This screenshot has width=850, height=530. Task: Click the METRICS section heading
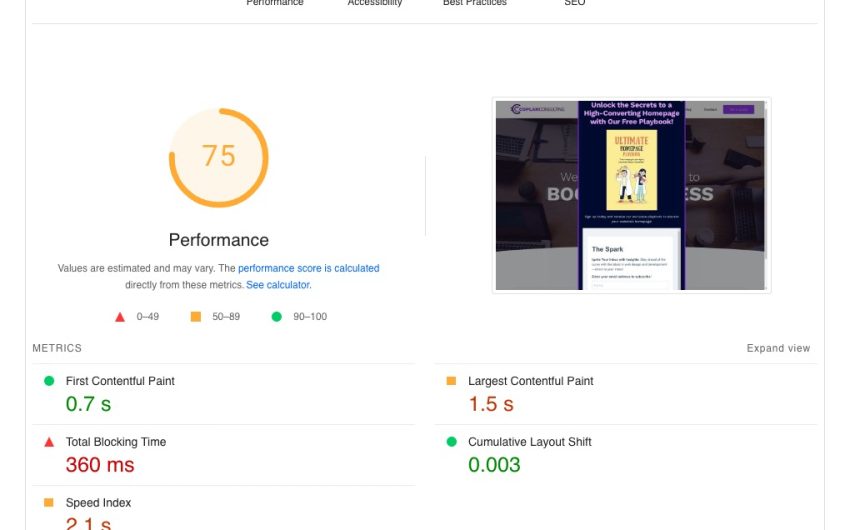(x=57, y=348)
